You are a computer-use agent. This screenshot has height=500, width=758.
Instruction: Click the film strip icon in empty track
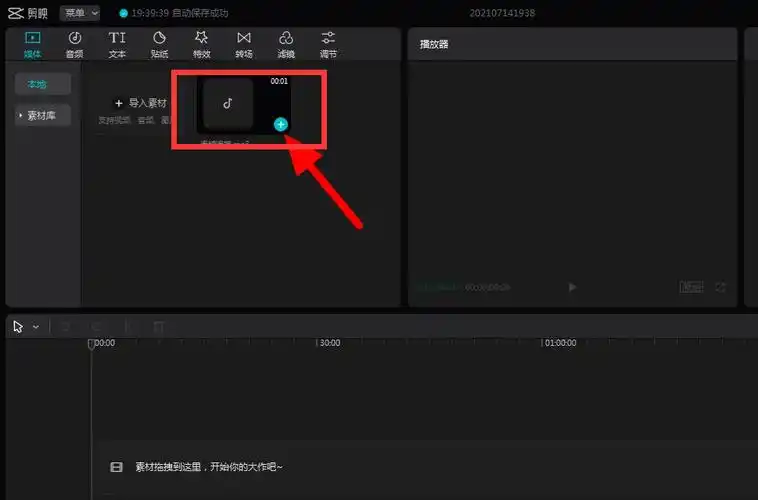[117, 467]
